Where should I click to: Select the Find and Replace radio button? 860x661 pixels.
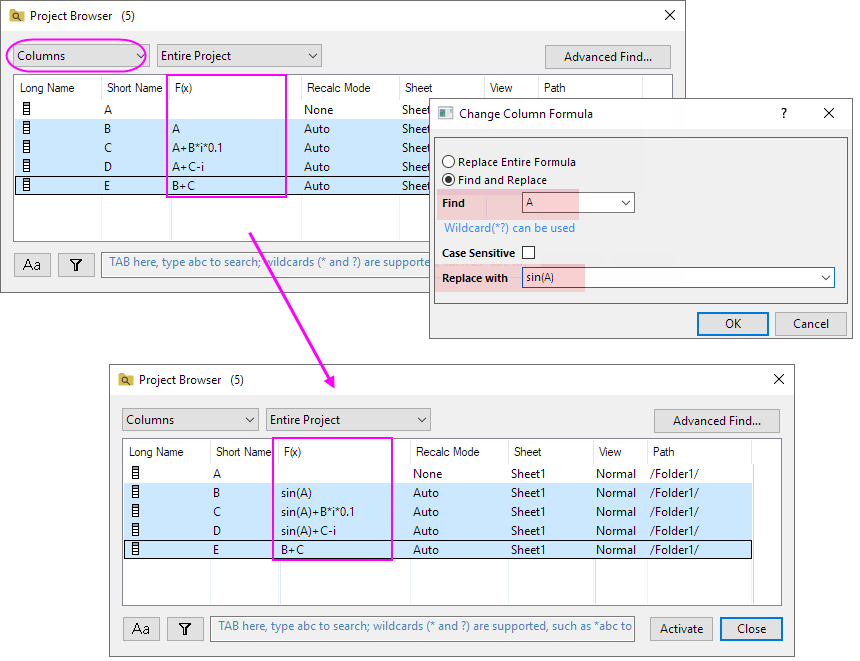click(x=449, y=180)
